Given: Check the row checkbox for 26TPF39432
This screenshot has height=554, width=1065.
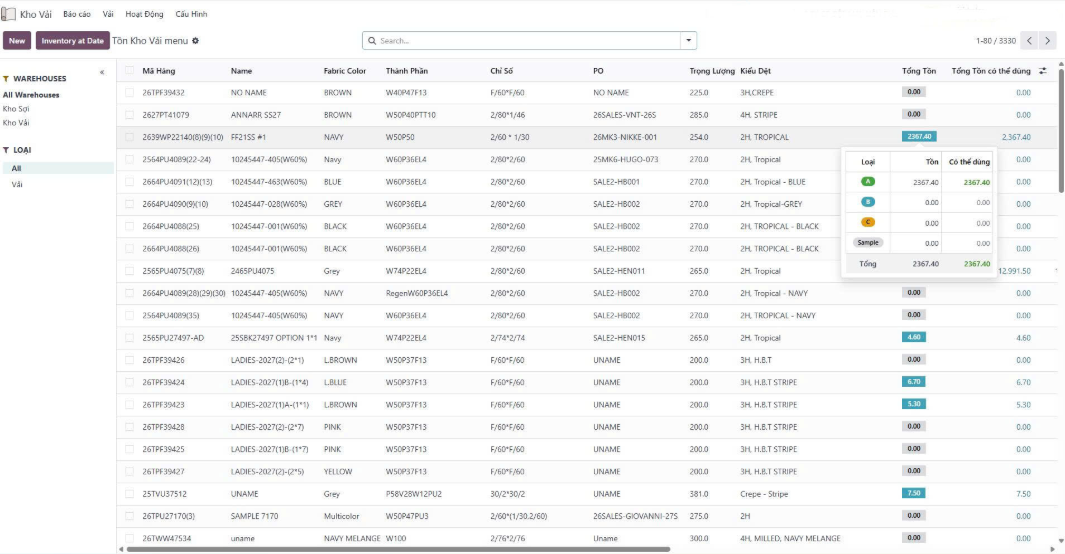Looking at the screenshot, I should [130, 92].
